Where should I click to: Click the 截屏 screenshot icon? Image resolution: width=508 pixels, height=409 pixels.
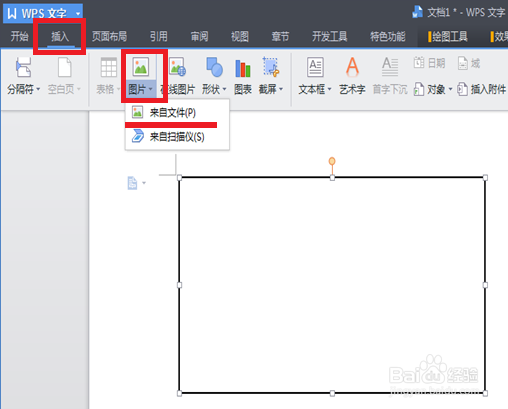271,67
